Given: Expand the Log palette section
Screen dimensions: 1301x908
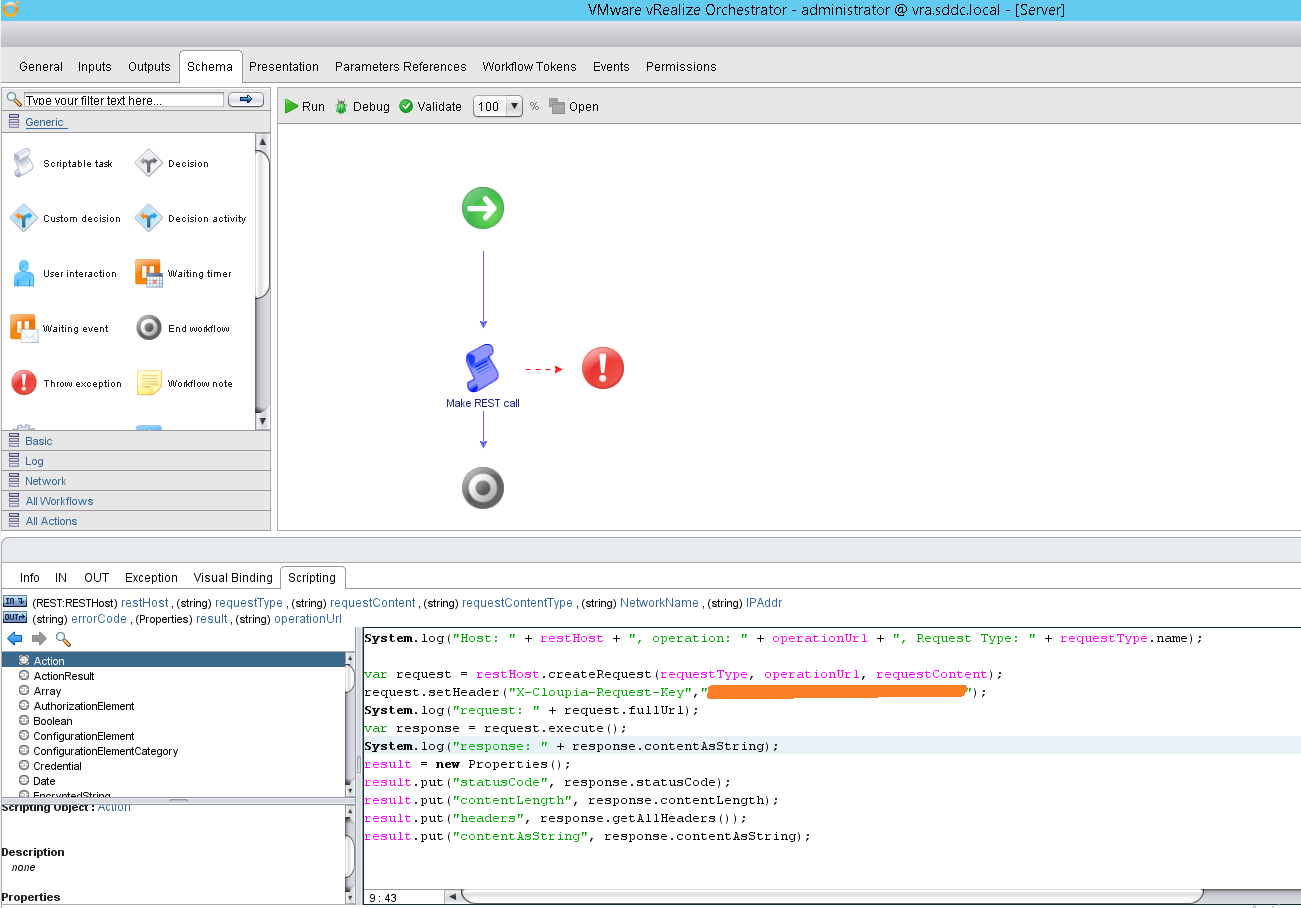Looking at the screenshot, I should coord(34,461).
